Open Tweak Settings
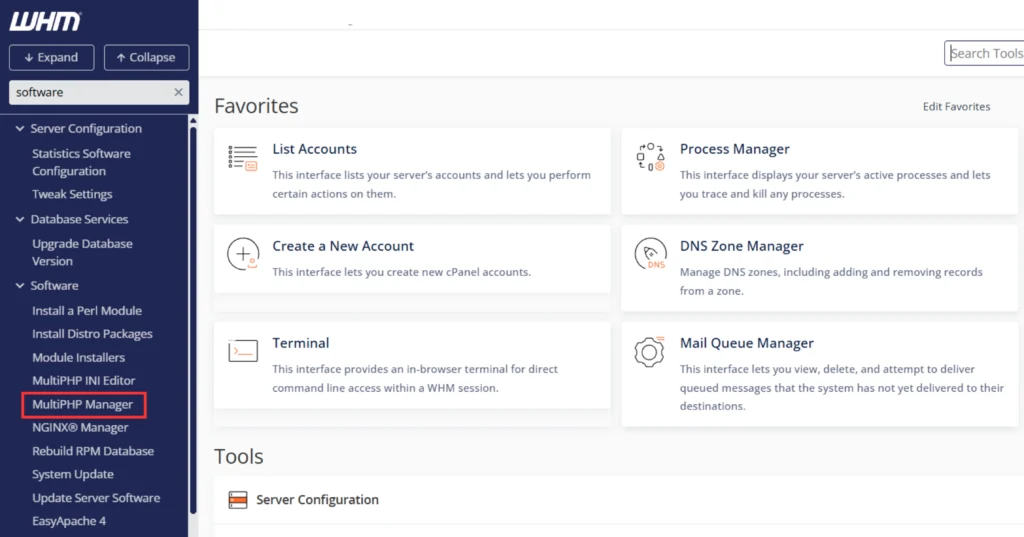1024x537 pixels. coord(72,194)
